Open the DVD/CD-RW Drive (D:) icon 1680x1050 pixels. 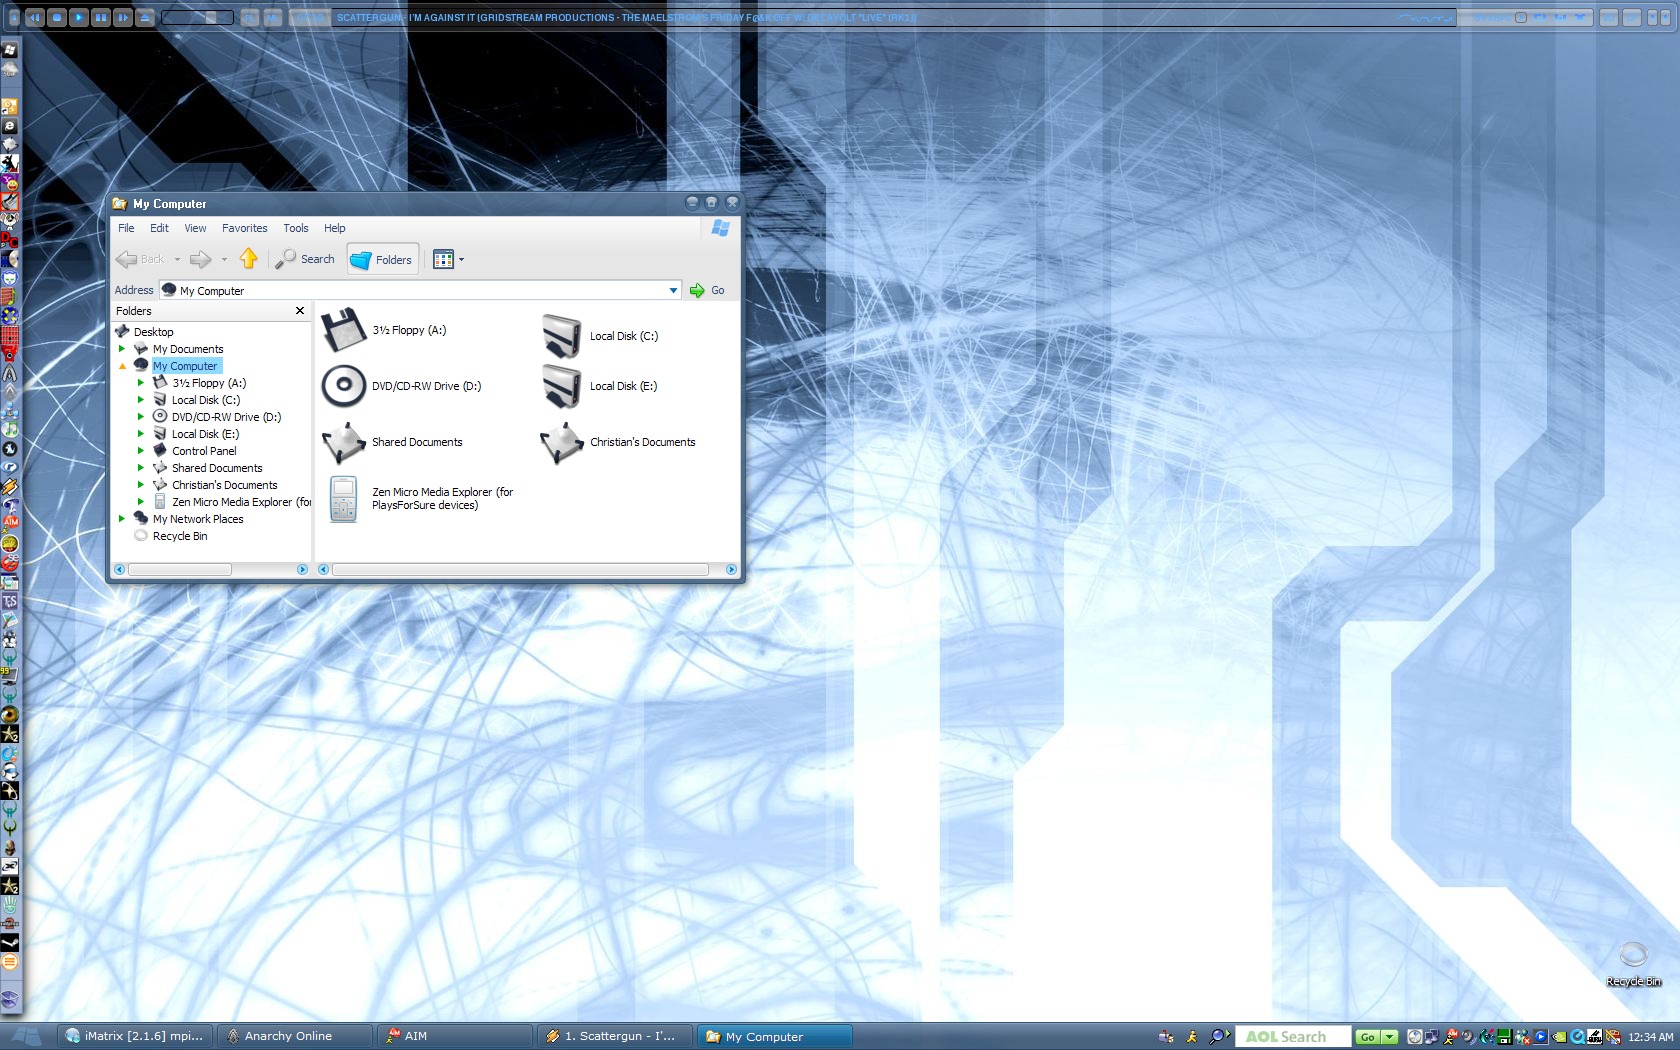click(x=344, y=386)
